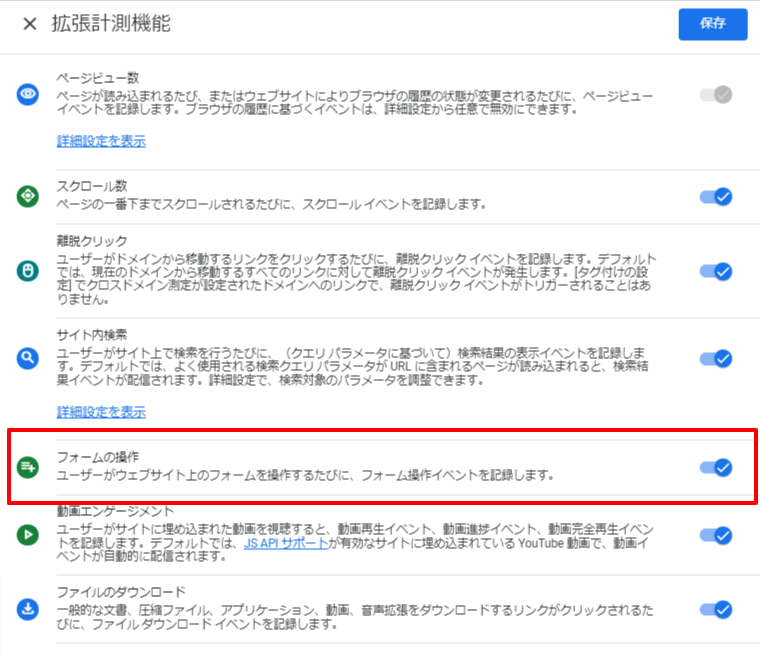Image resolution: width=760 pixels, height=672 pixels.
Task: Disable the スクロール数 toggle
Action: point(716,197)
